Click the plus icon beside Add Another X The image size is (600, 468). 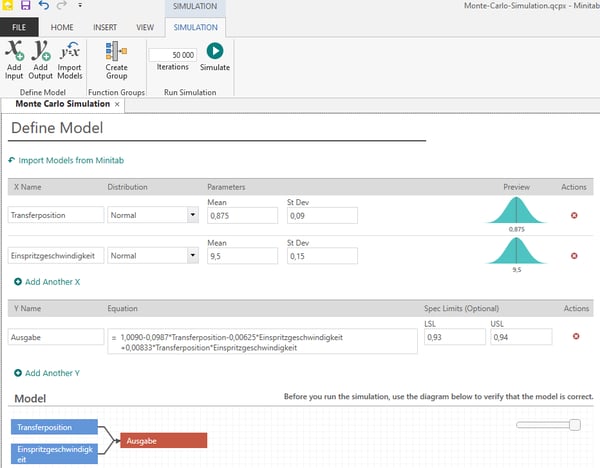18,282
